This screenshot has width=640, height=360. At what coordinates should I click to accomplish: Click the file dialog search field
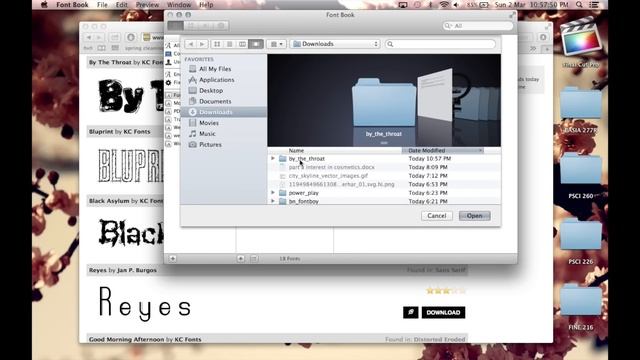pyautogui.click(x=440, y=44)
